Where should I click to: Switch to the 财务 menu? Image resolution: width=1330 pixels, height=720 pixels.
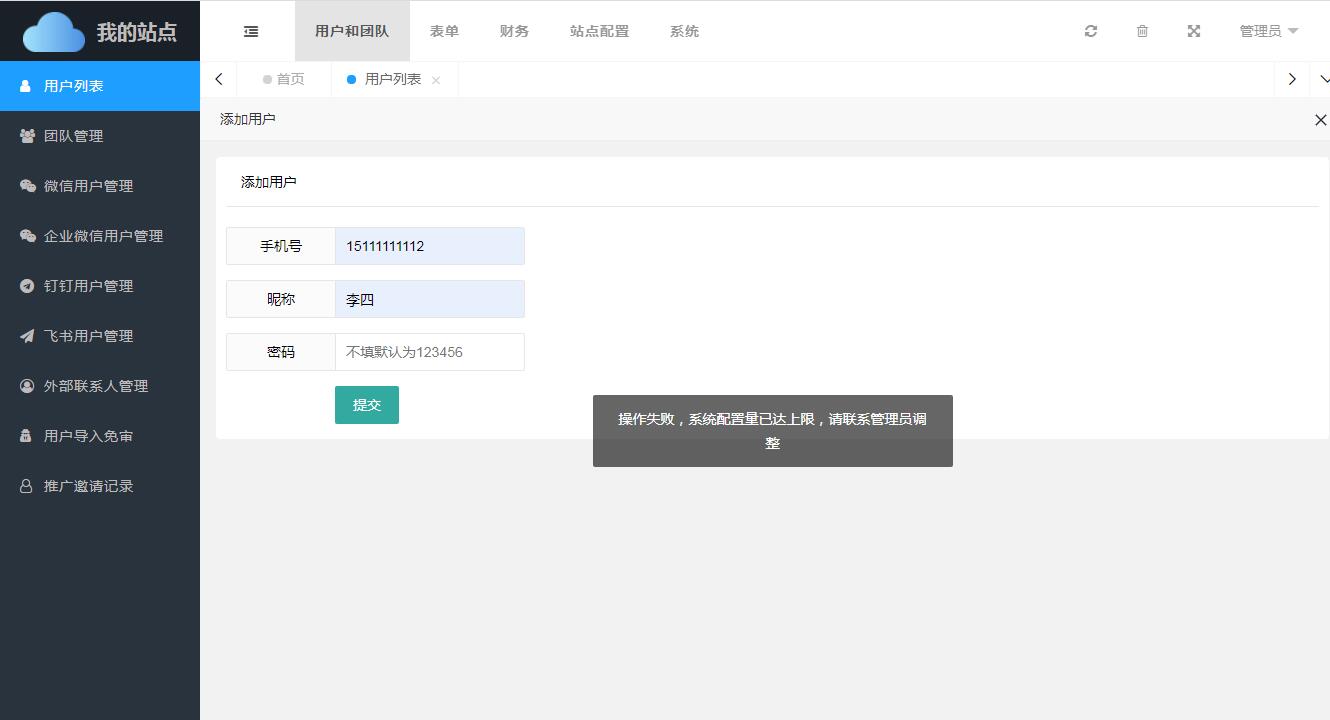514,31
